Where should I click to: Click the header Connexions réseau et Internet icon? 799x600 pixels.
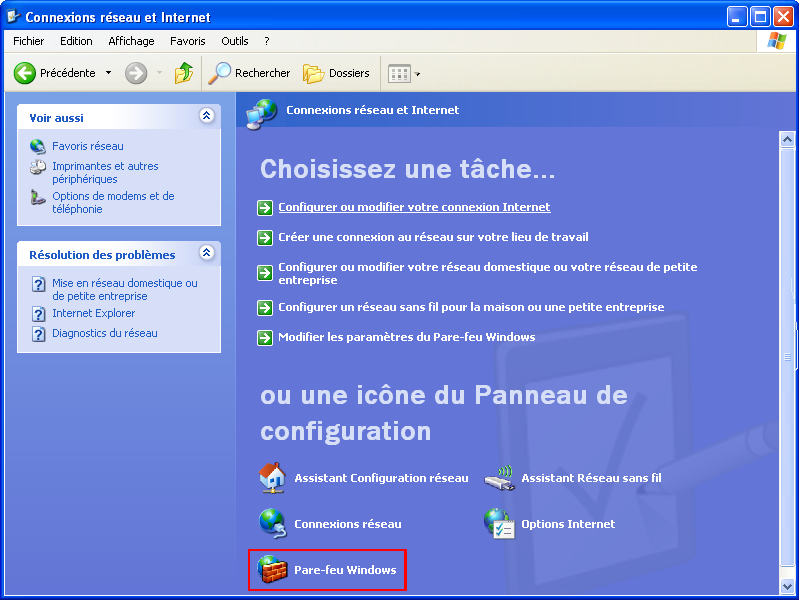coord(261,114)
